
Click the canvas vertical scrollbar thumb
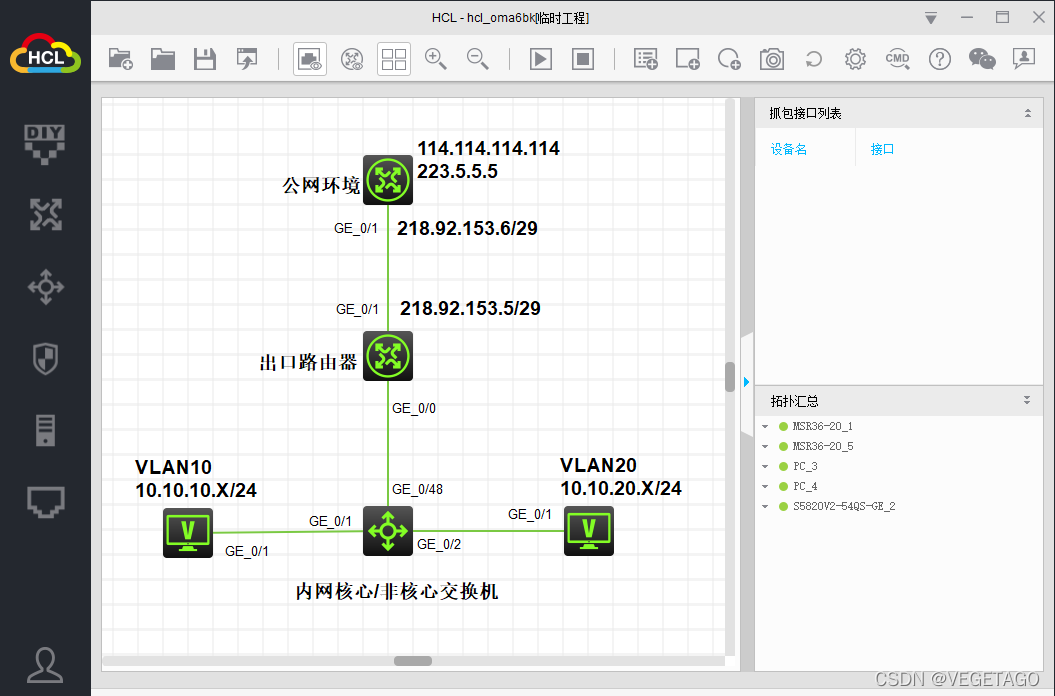tap(730, 376)
